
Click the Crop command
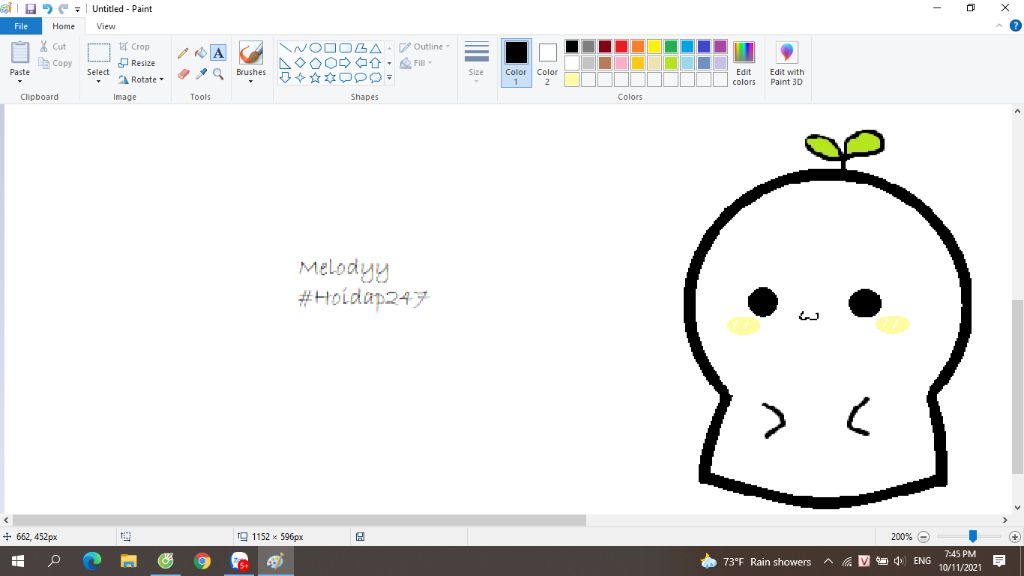[135, 46]
